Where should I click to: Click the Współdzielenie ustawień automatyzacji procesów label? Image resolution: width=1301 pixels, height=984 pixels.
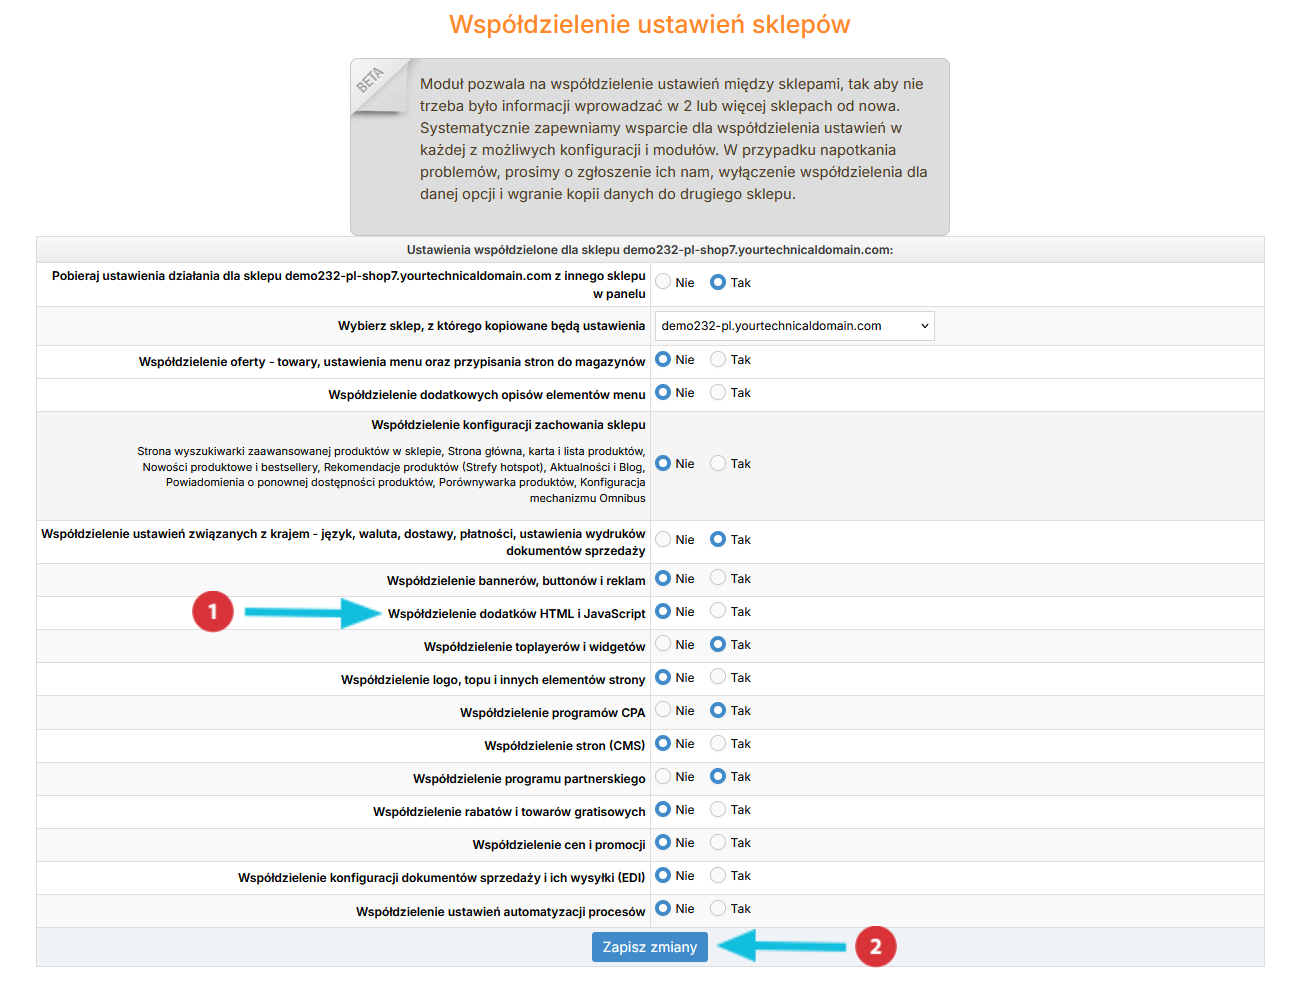500,912
